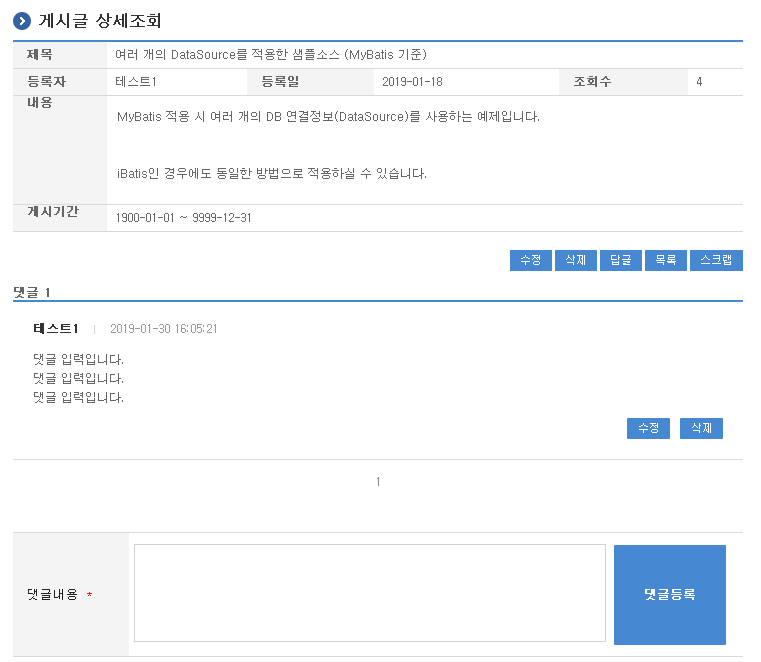This screenshot has height=662, width=761.
Task: Click the 등록일 date 2019-01-18
Action: point(412,82)
